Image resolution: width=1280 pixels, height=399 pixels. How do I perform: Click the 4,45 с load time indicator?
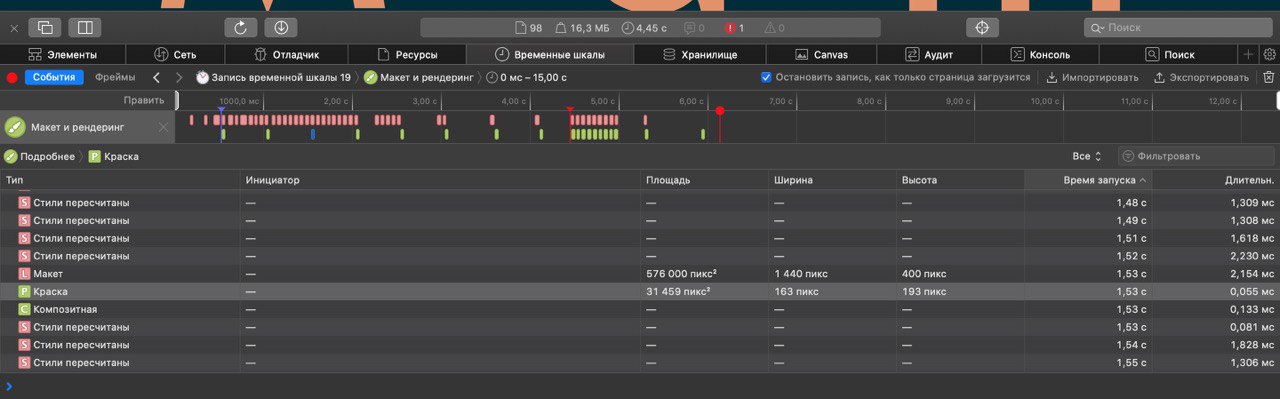point(643,28)
